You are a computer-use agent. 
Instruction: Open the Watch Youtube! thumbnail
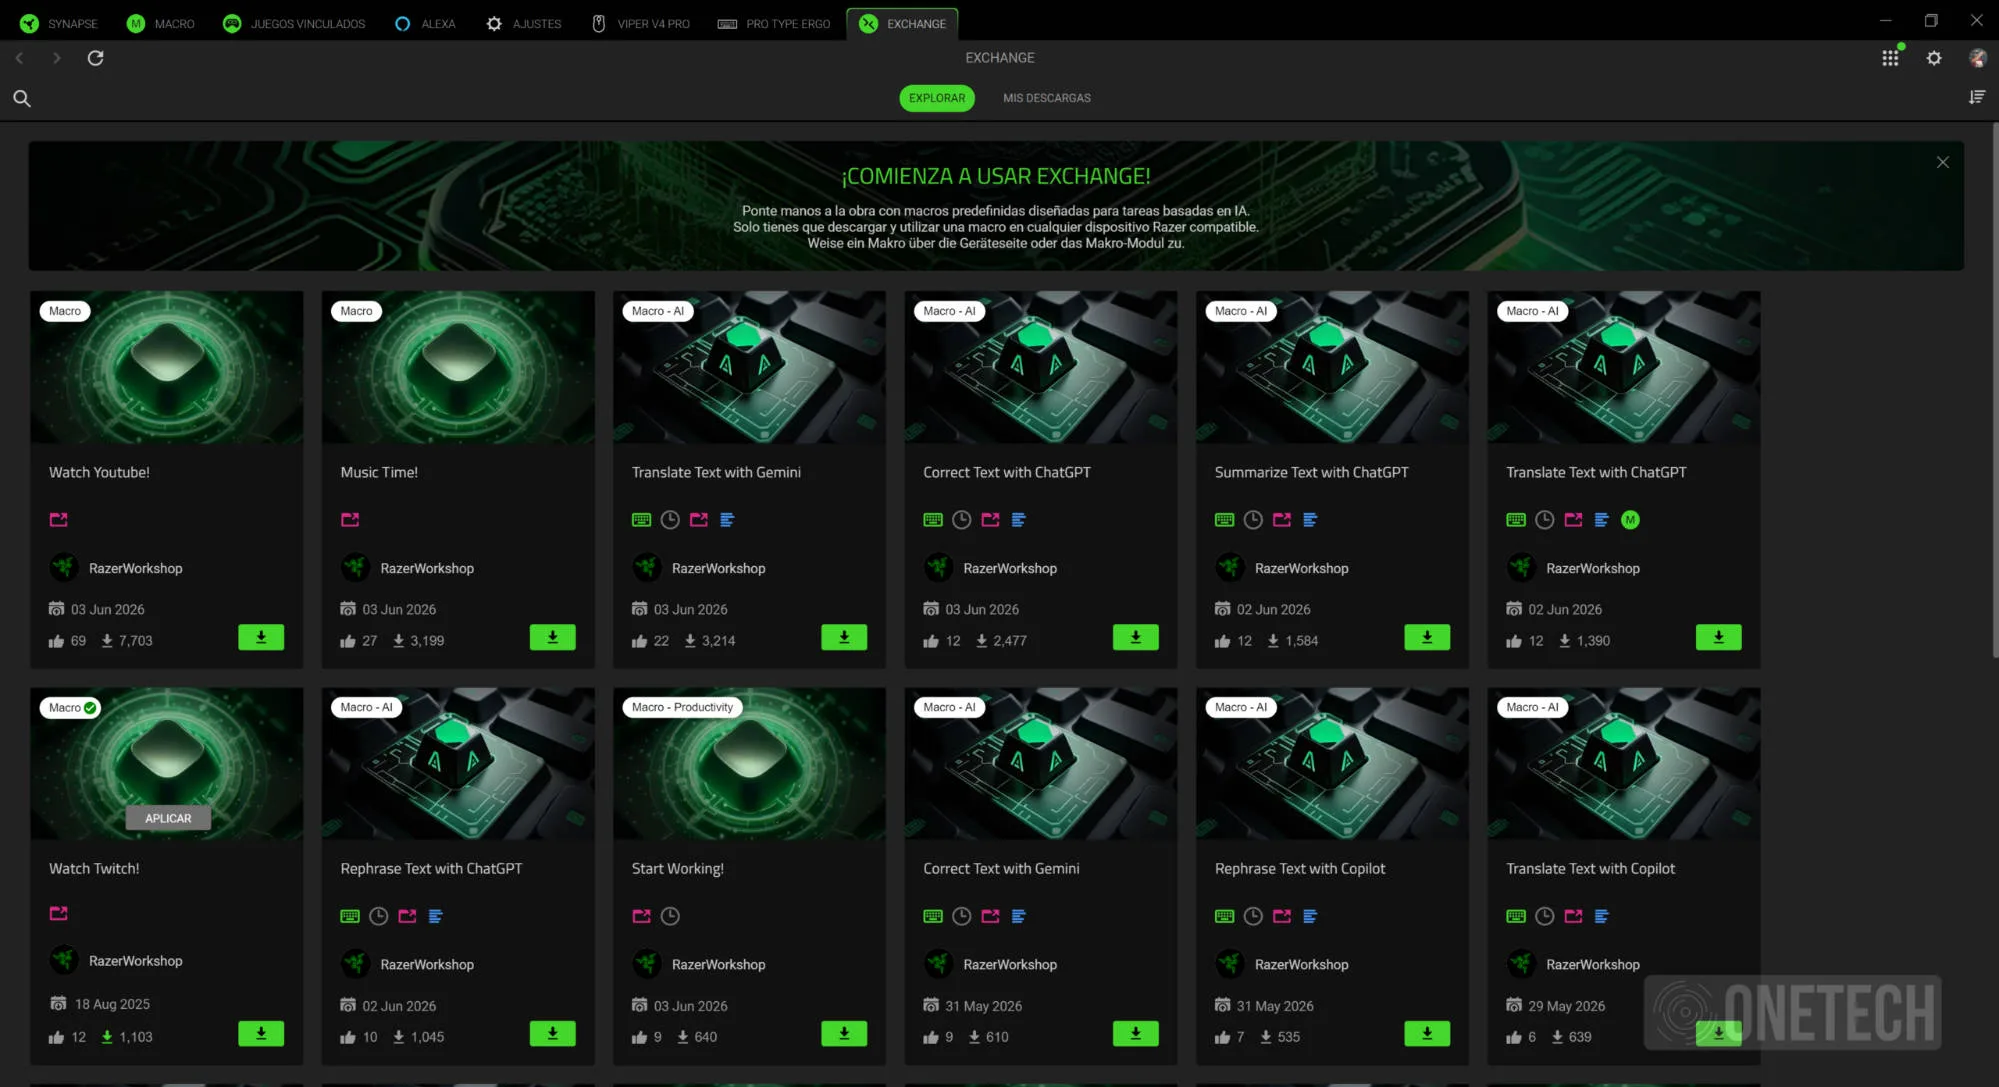pos(167,367)
